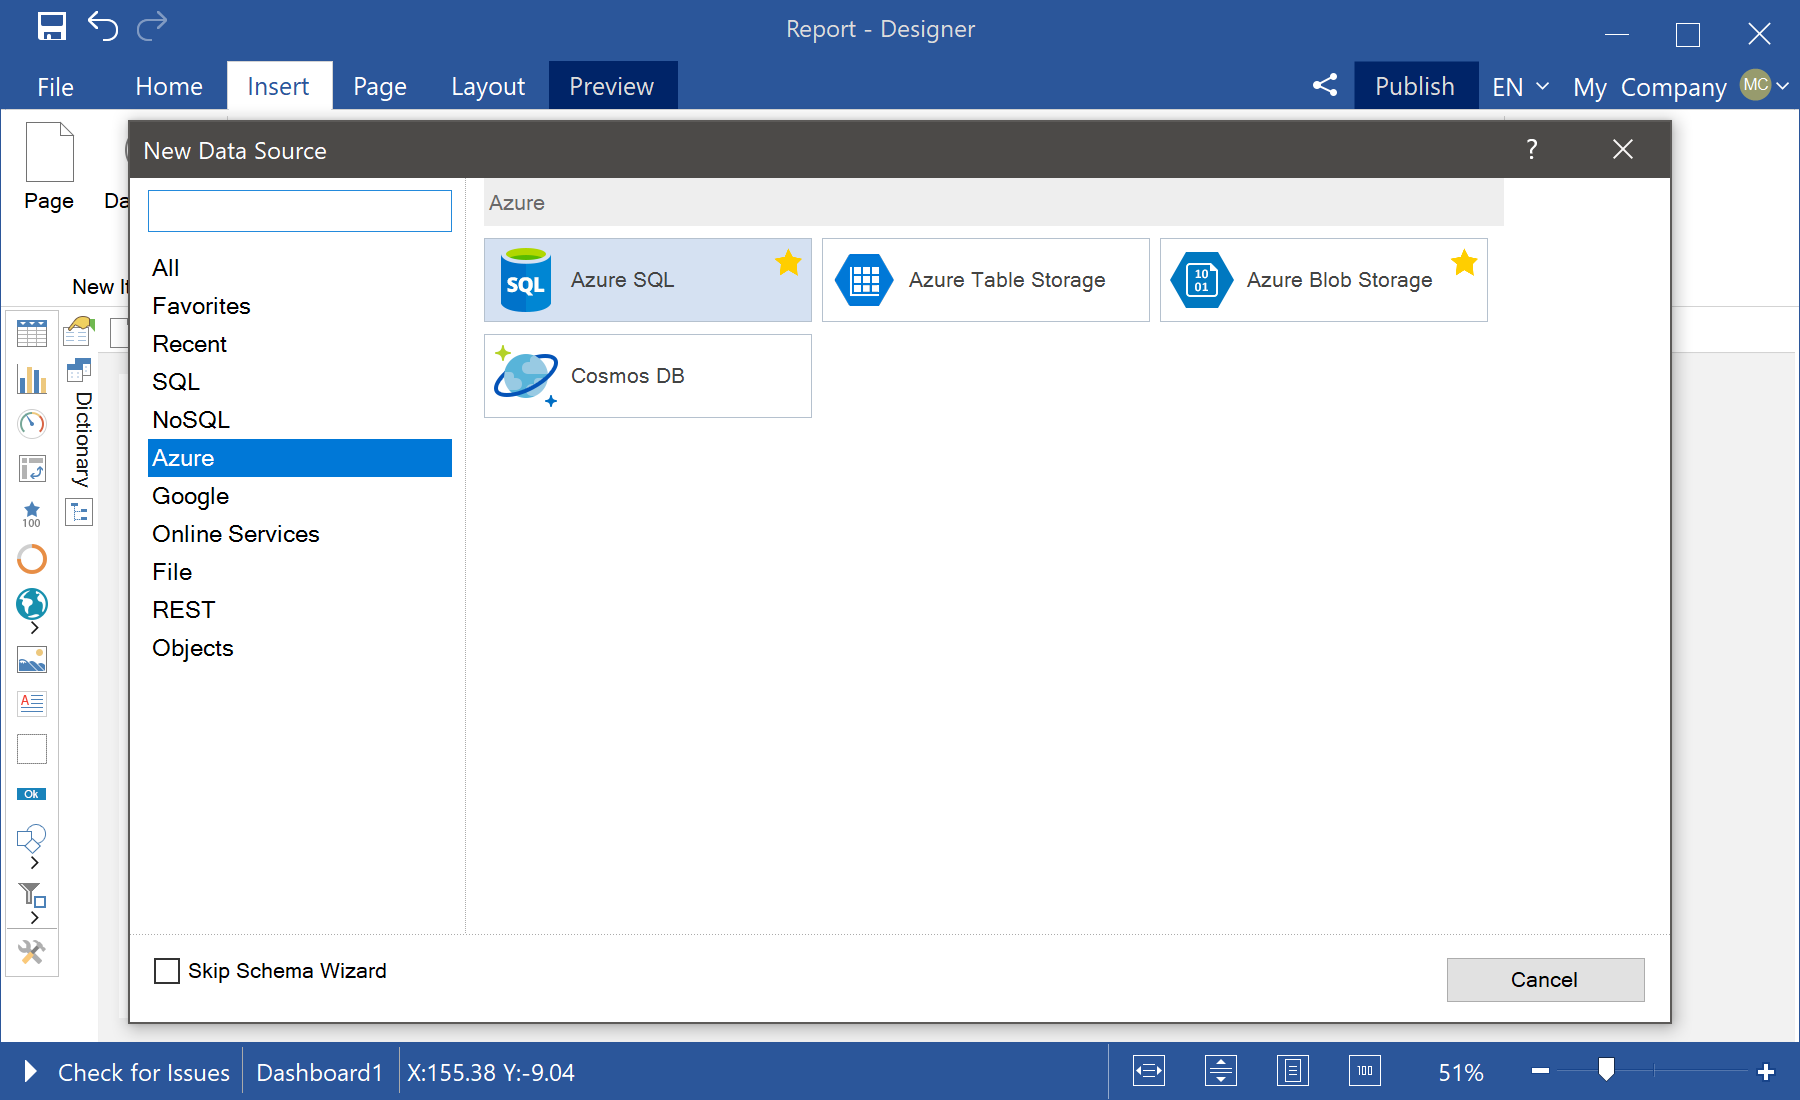This screenshot has width=1800, height=1100.
Task: Select the All category
Action: coord(300,268)
